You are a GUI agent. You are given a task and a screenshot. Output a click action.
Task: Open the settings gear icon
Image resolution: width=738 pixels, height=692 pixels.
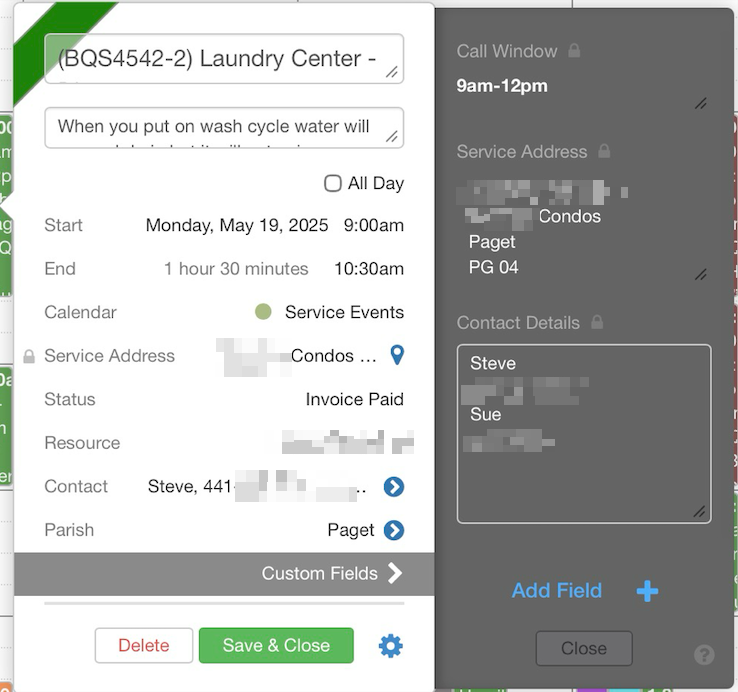coord(390,646)
